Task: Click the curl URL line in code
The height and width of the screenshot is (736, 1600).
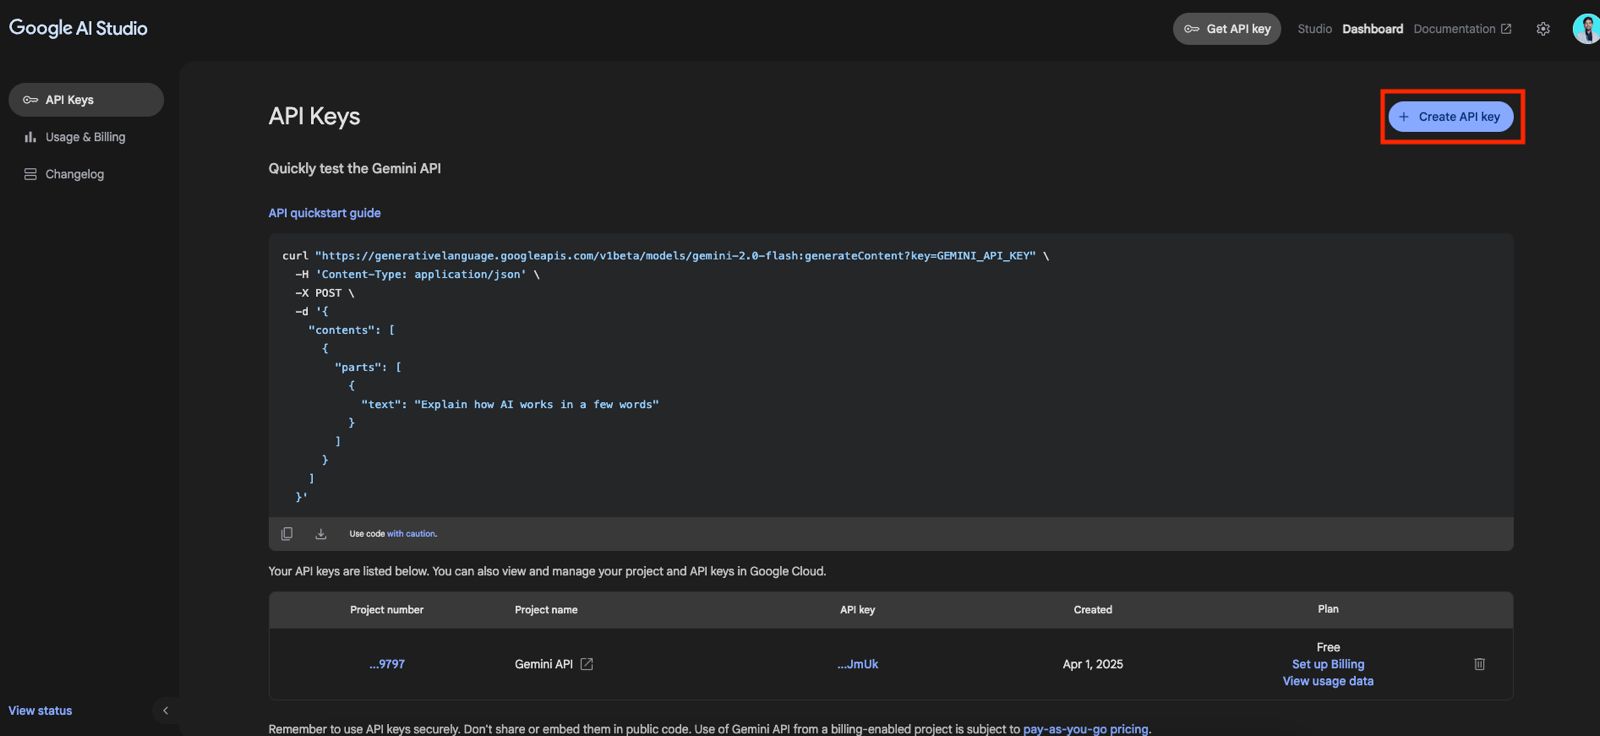Action: pyautogui.click(x=666, y=256)
